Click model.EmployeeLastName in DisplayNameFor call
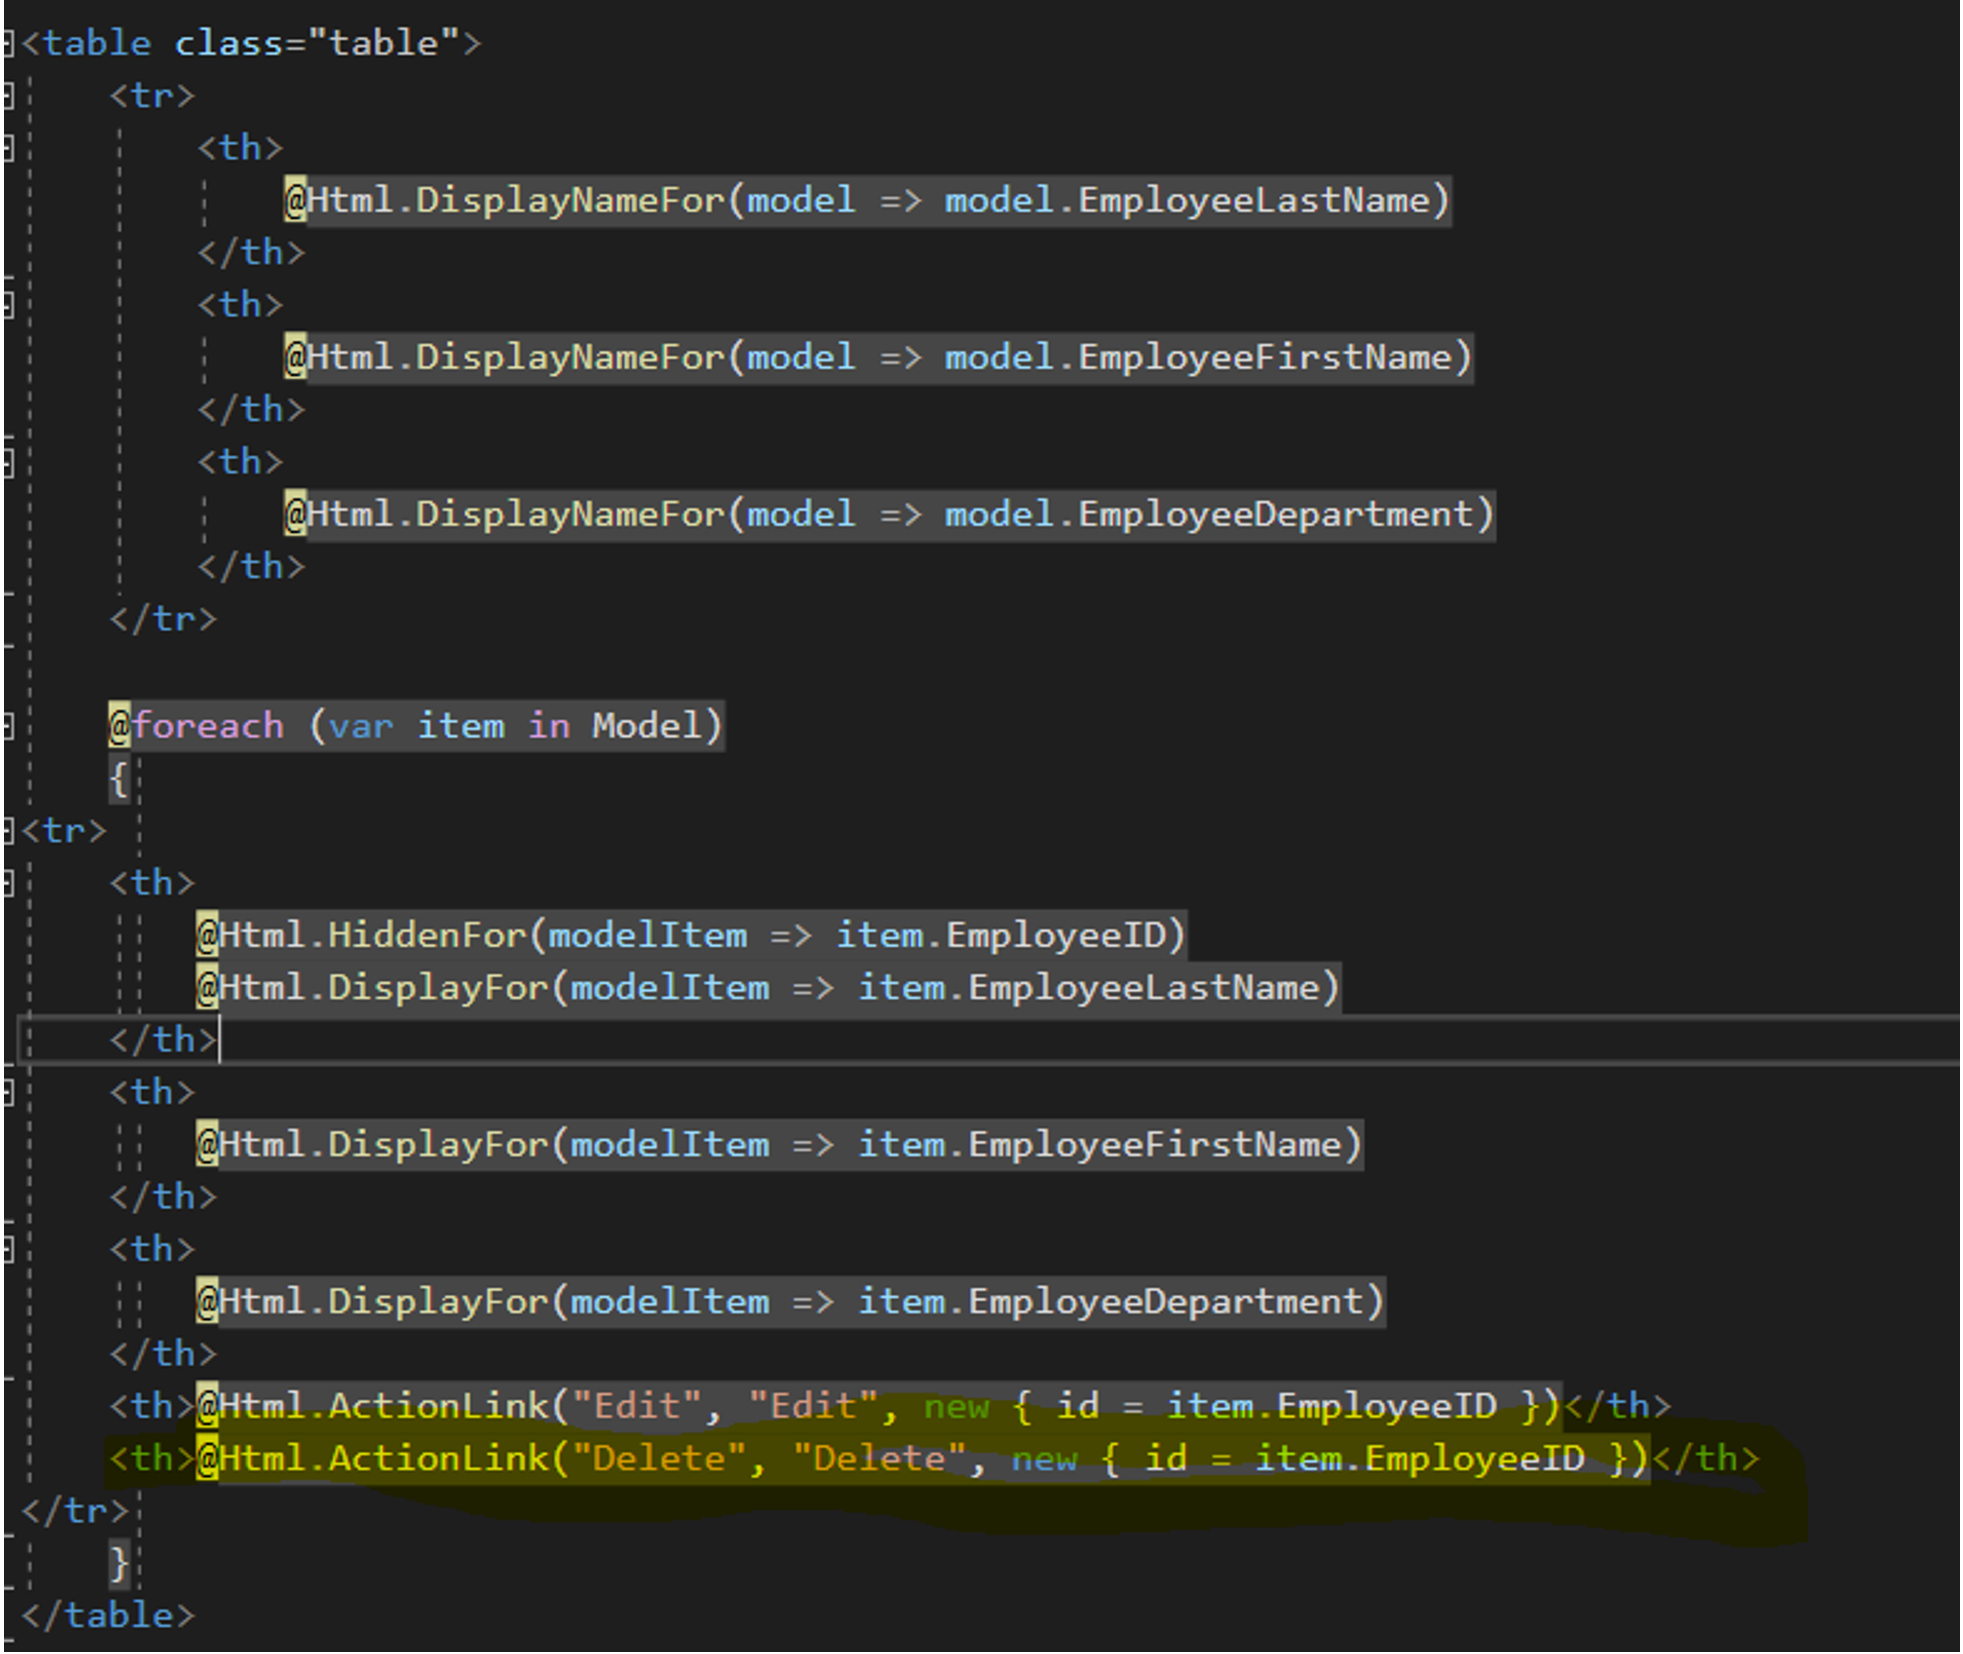The height and width of the screenshot is (1654, 1963). (1187, 200)
